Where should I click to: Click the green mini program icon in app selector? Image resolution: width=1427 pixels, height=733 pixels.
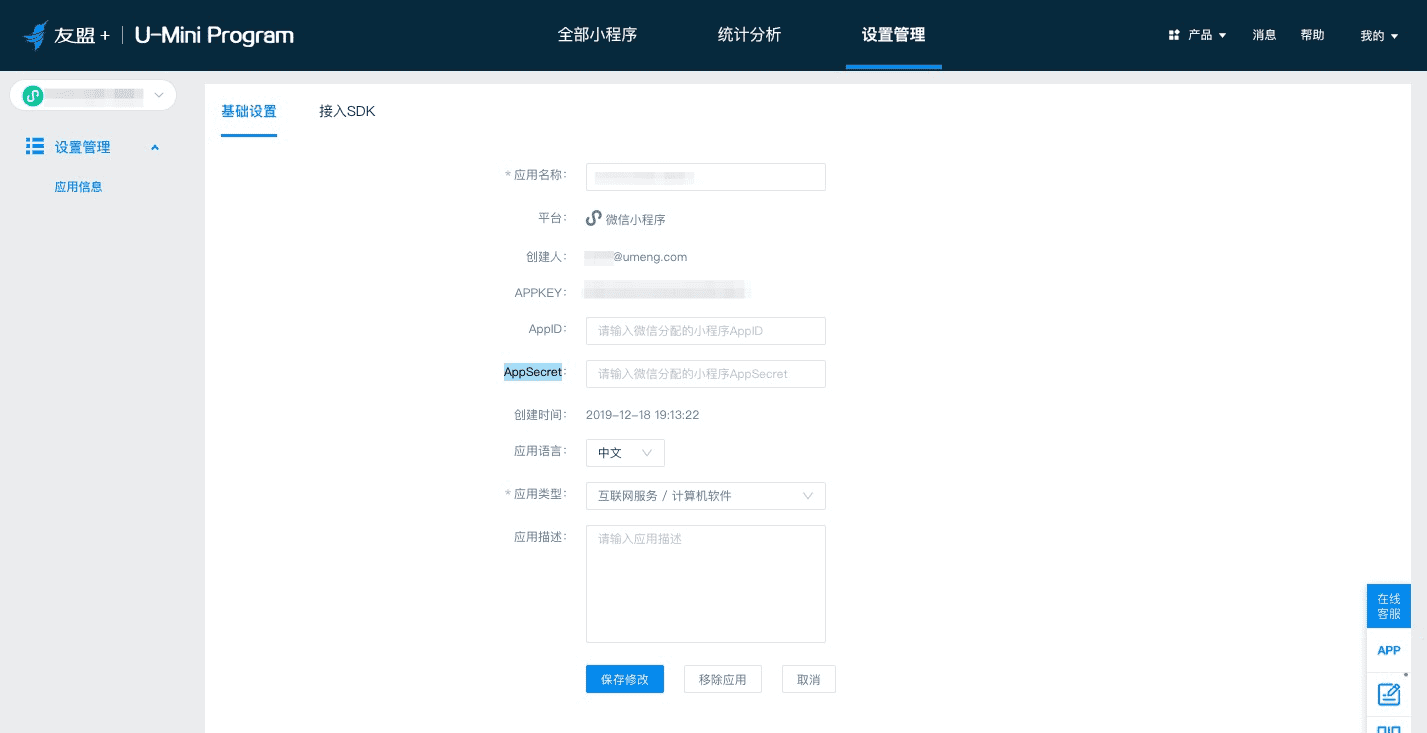pos(33,95)
